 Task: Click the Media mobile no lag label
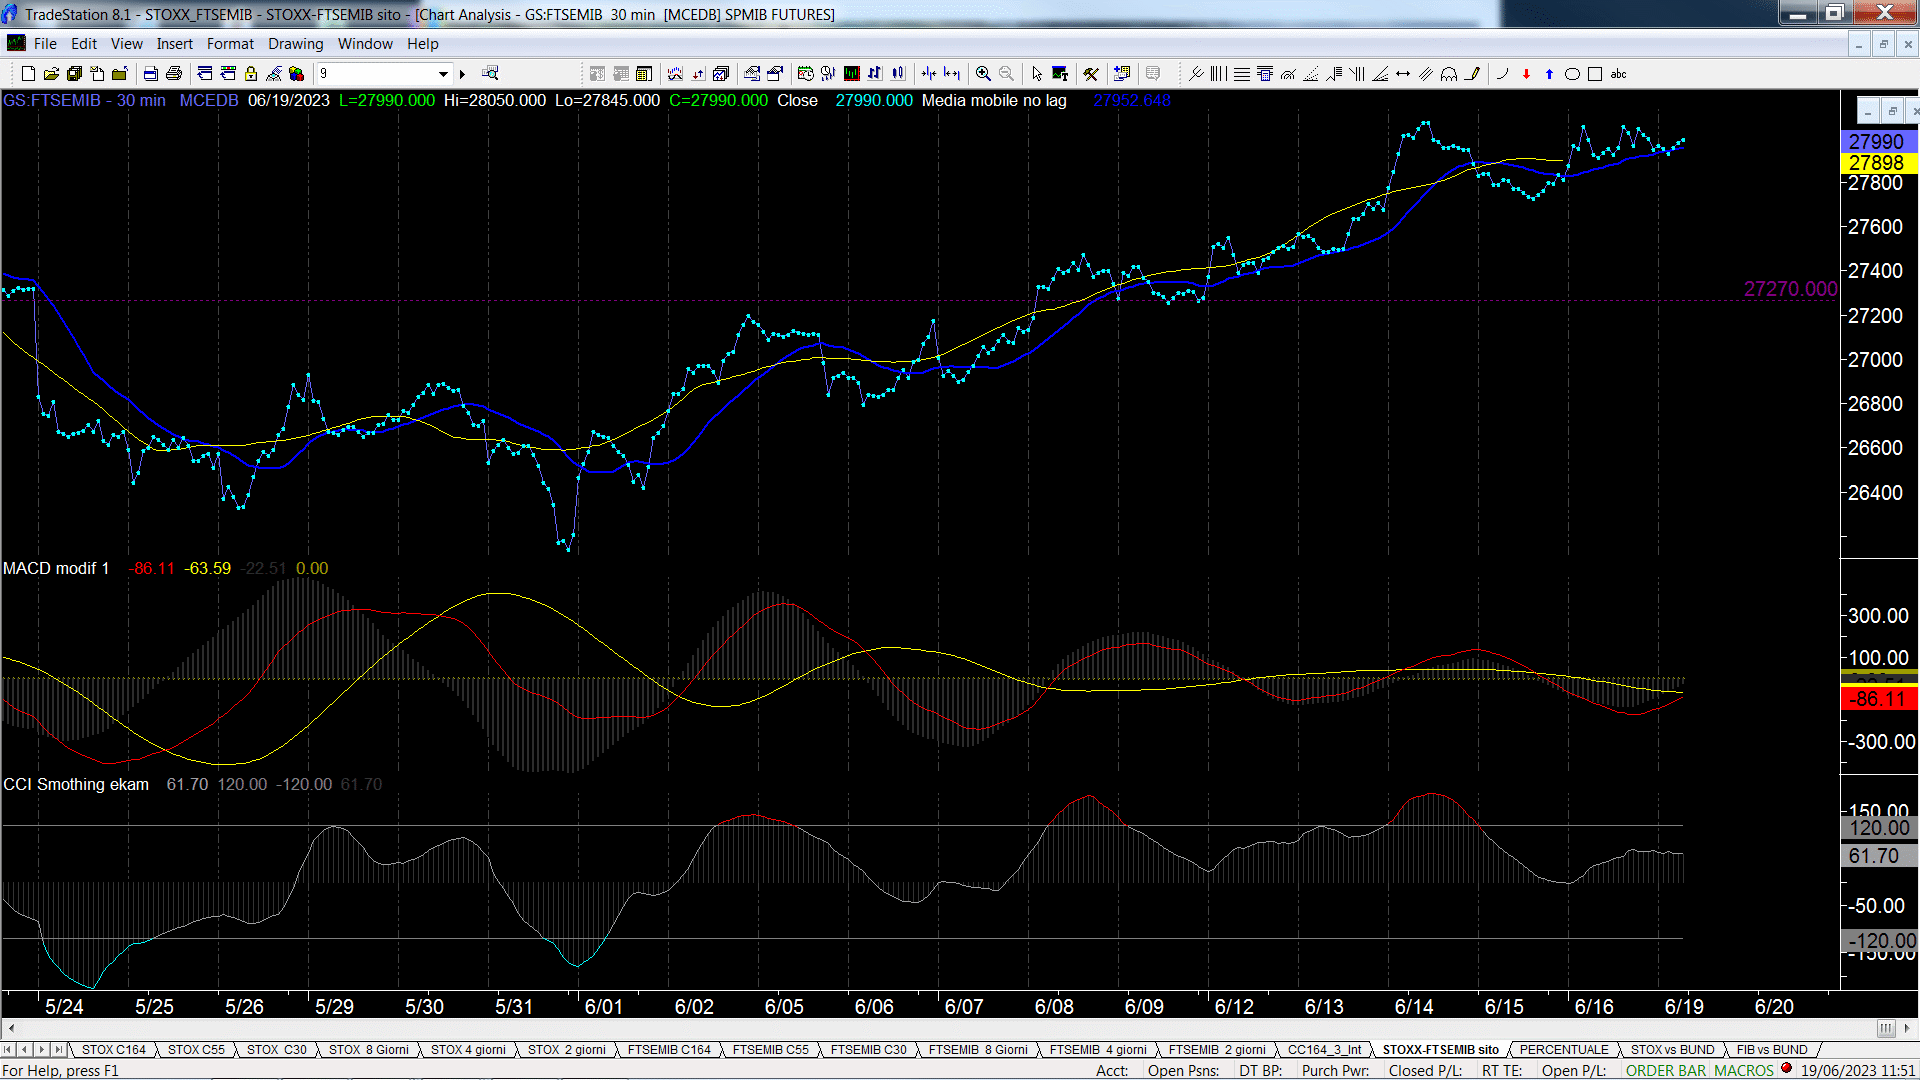pos(994,100)
